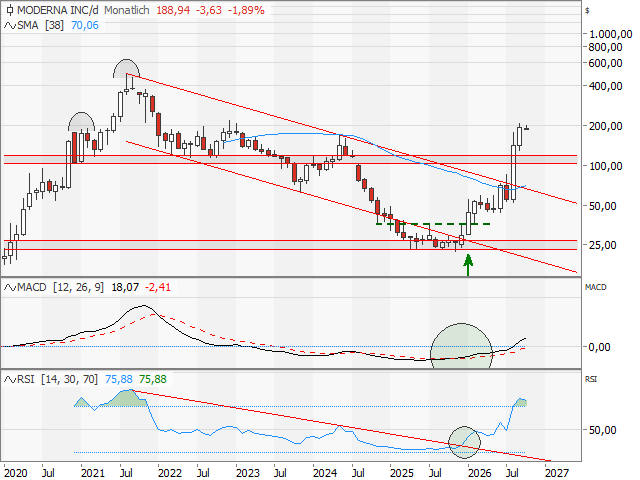Click the gray semicircle marker at 2021 peak

(127, 69)
